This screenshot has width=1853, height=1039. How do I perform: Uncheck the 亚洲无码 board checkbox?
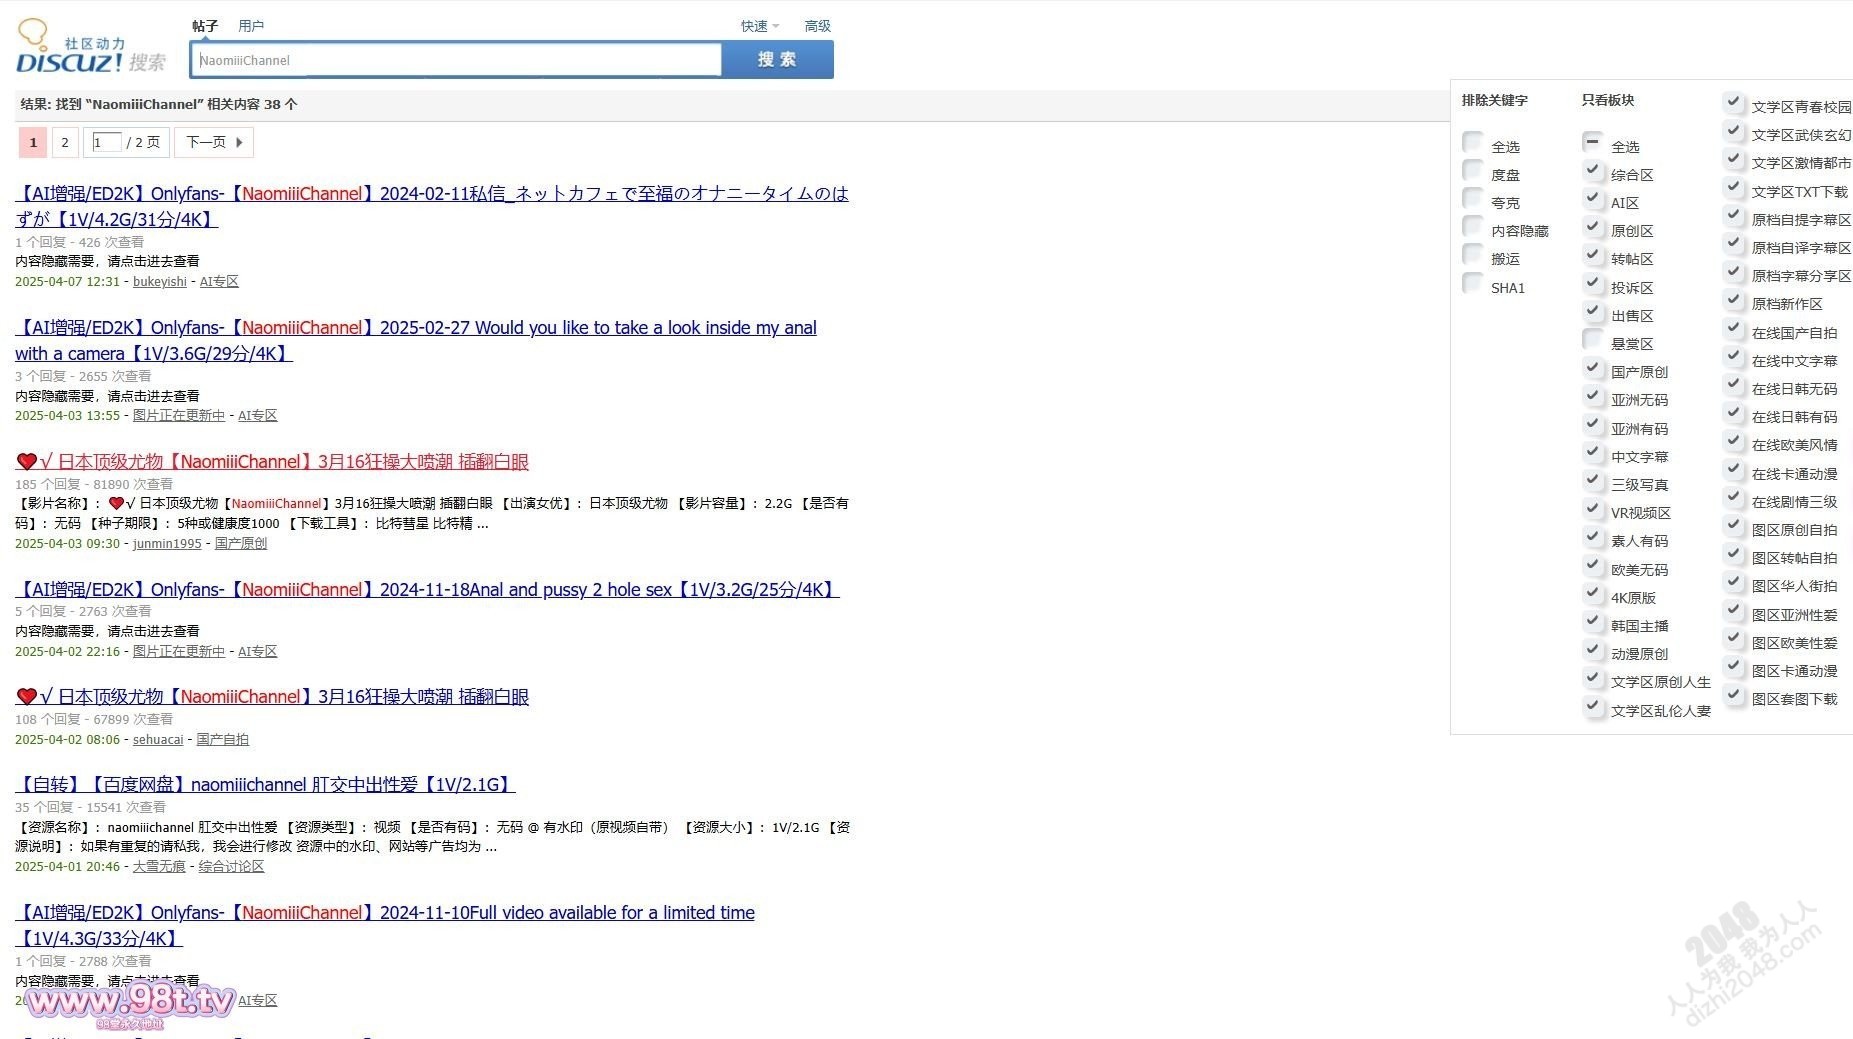(x=1593, y=395)
